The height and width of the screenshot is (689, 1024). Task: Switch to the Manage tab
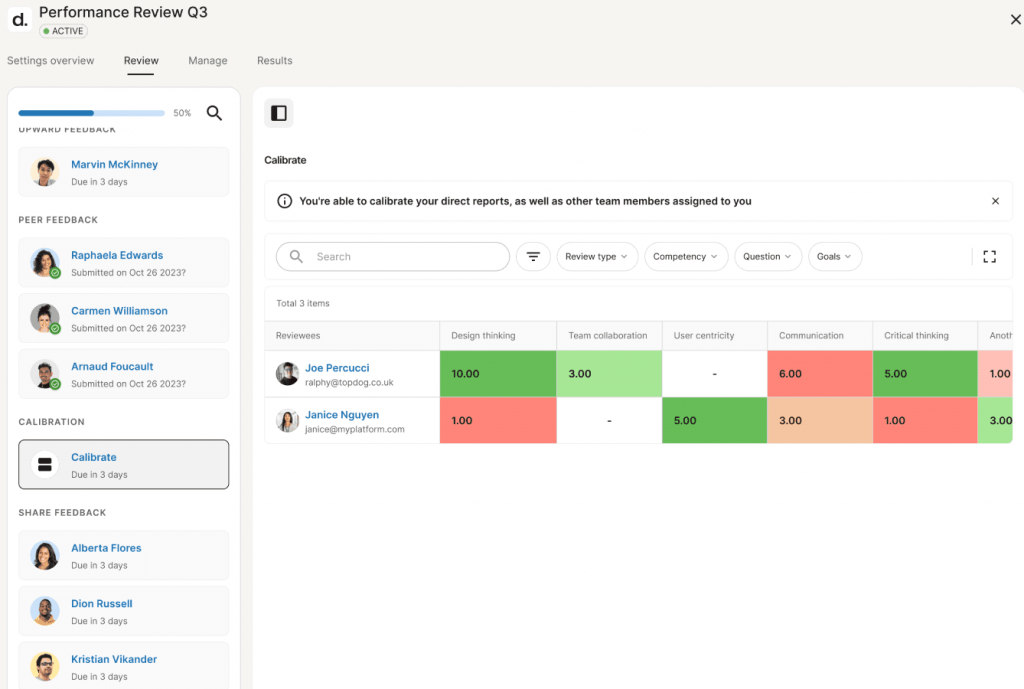(x=207, y=60)
